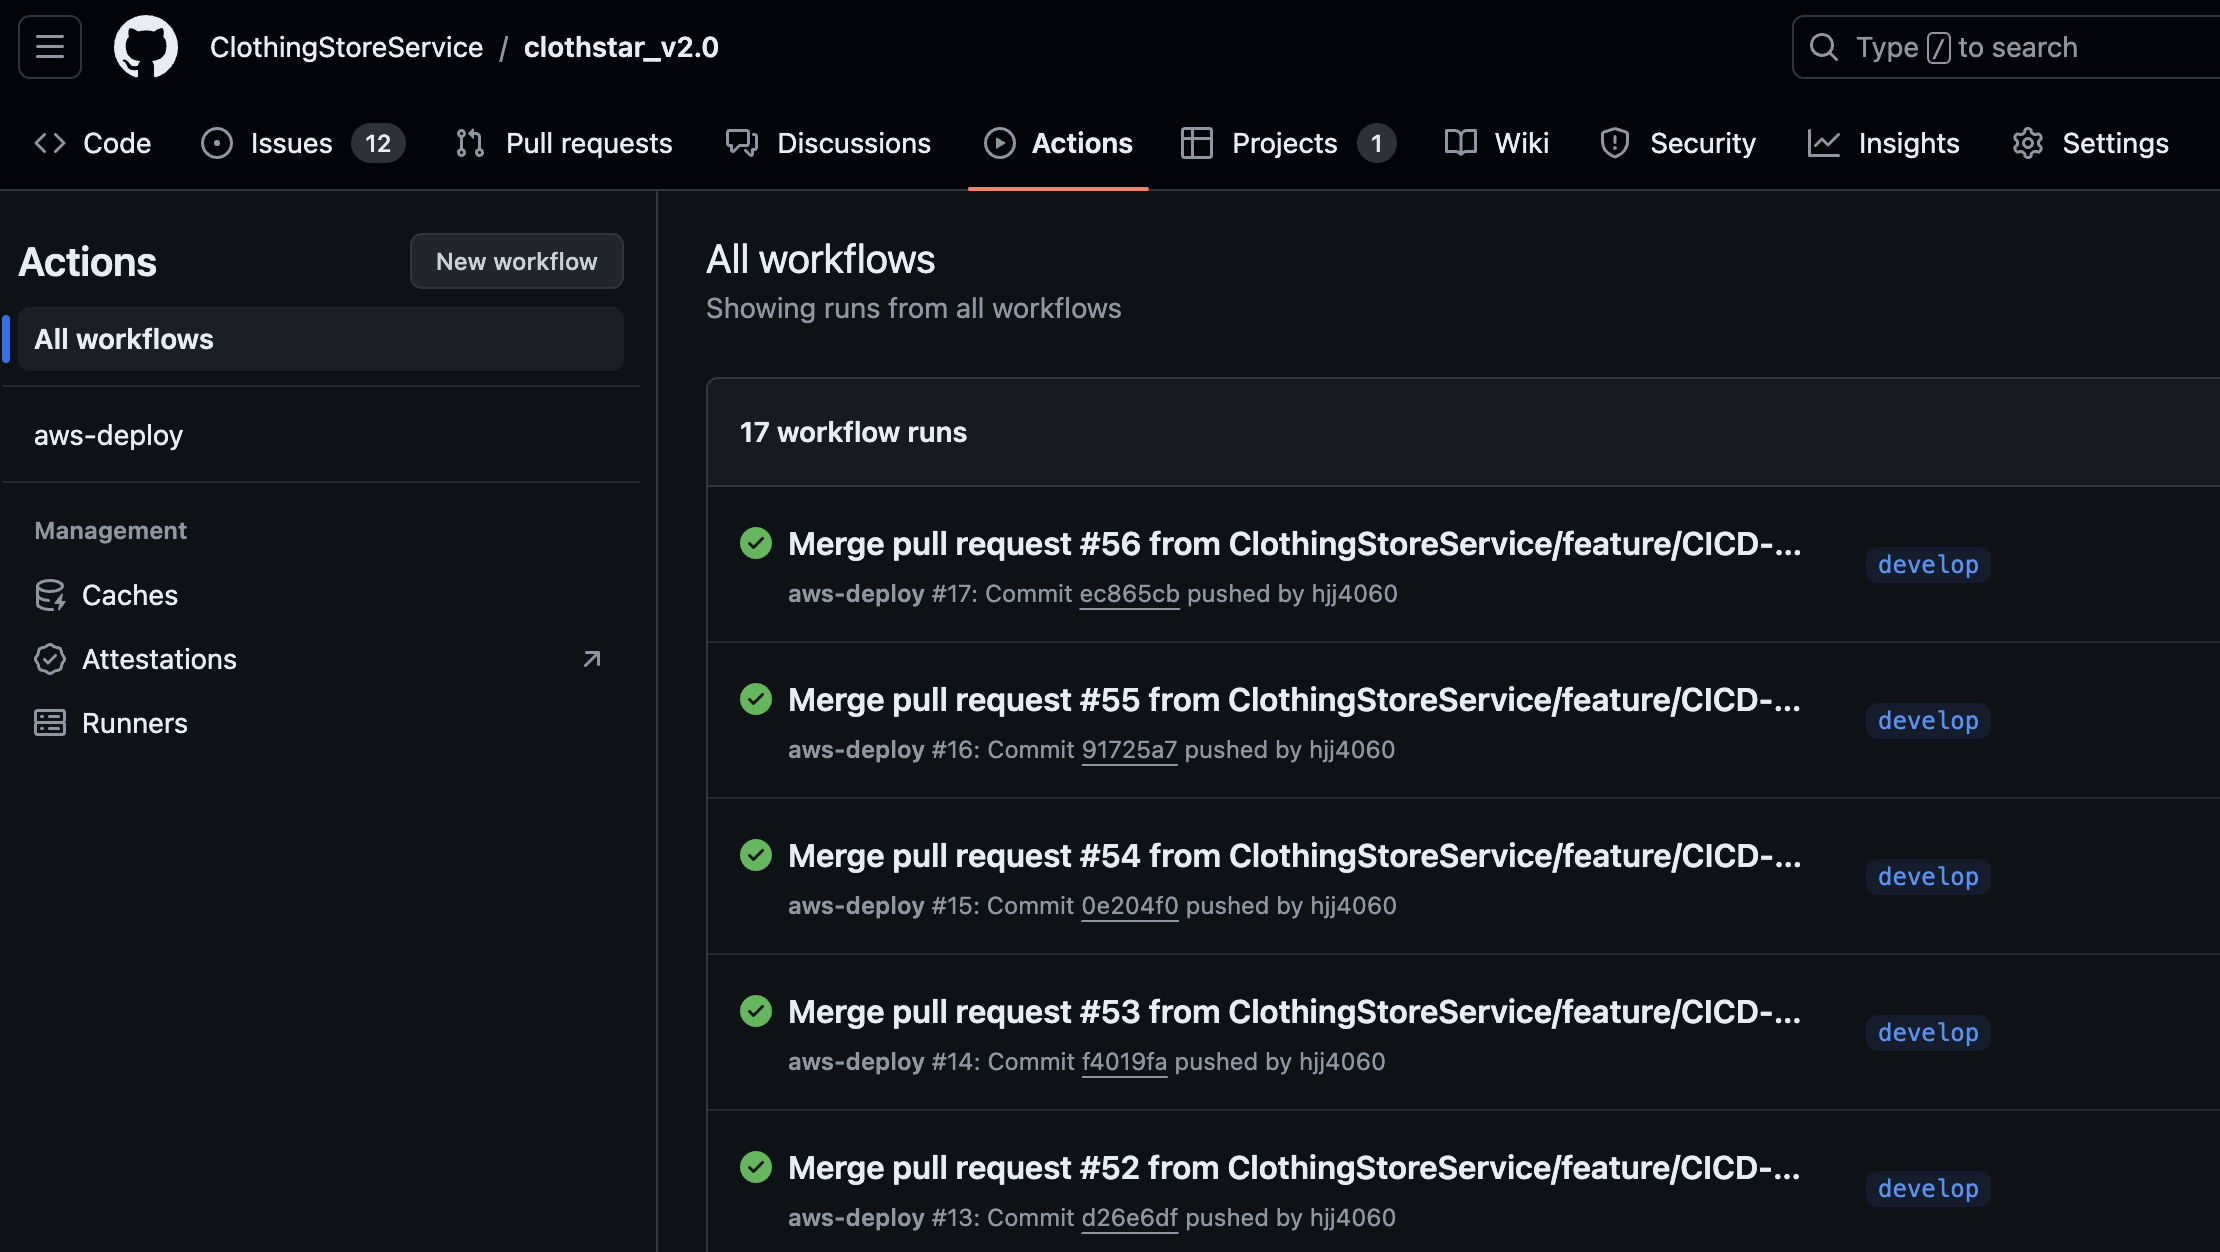Open commit ec865cb link
2220x1252 pixels.
(1129, 594)
